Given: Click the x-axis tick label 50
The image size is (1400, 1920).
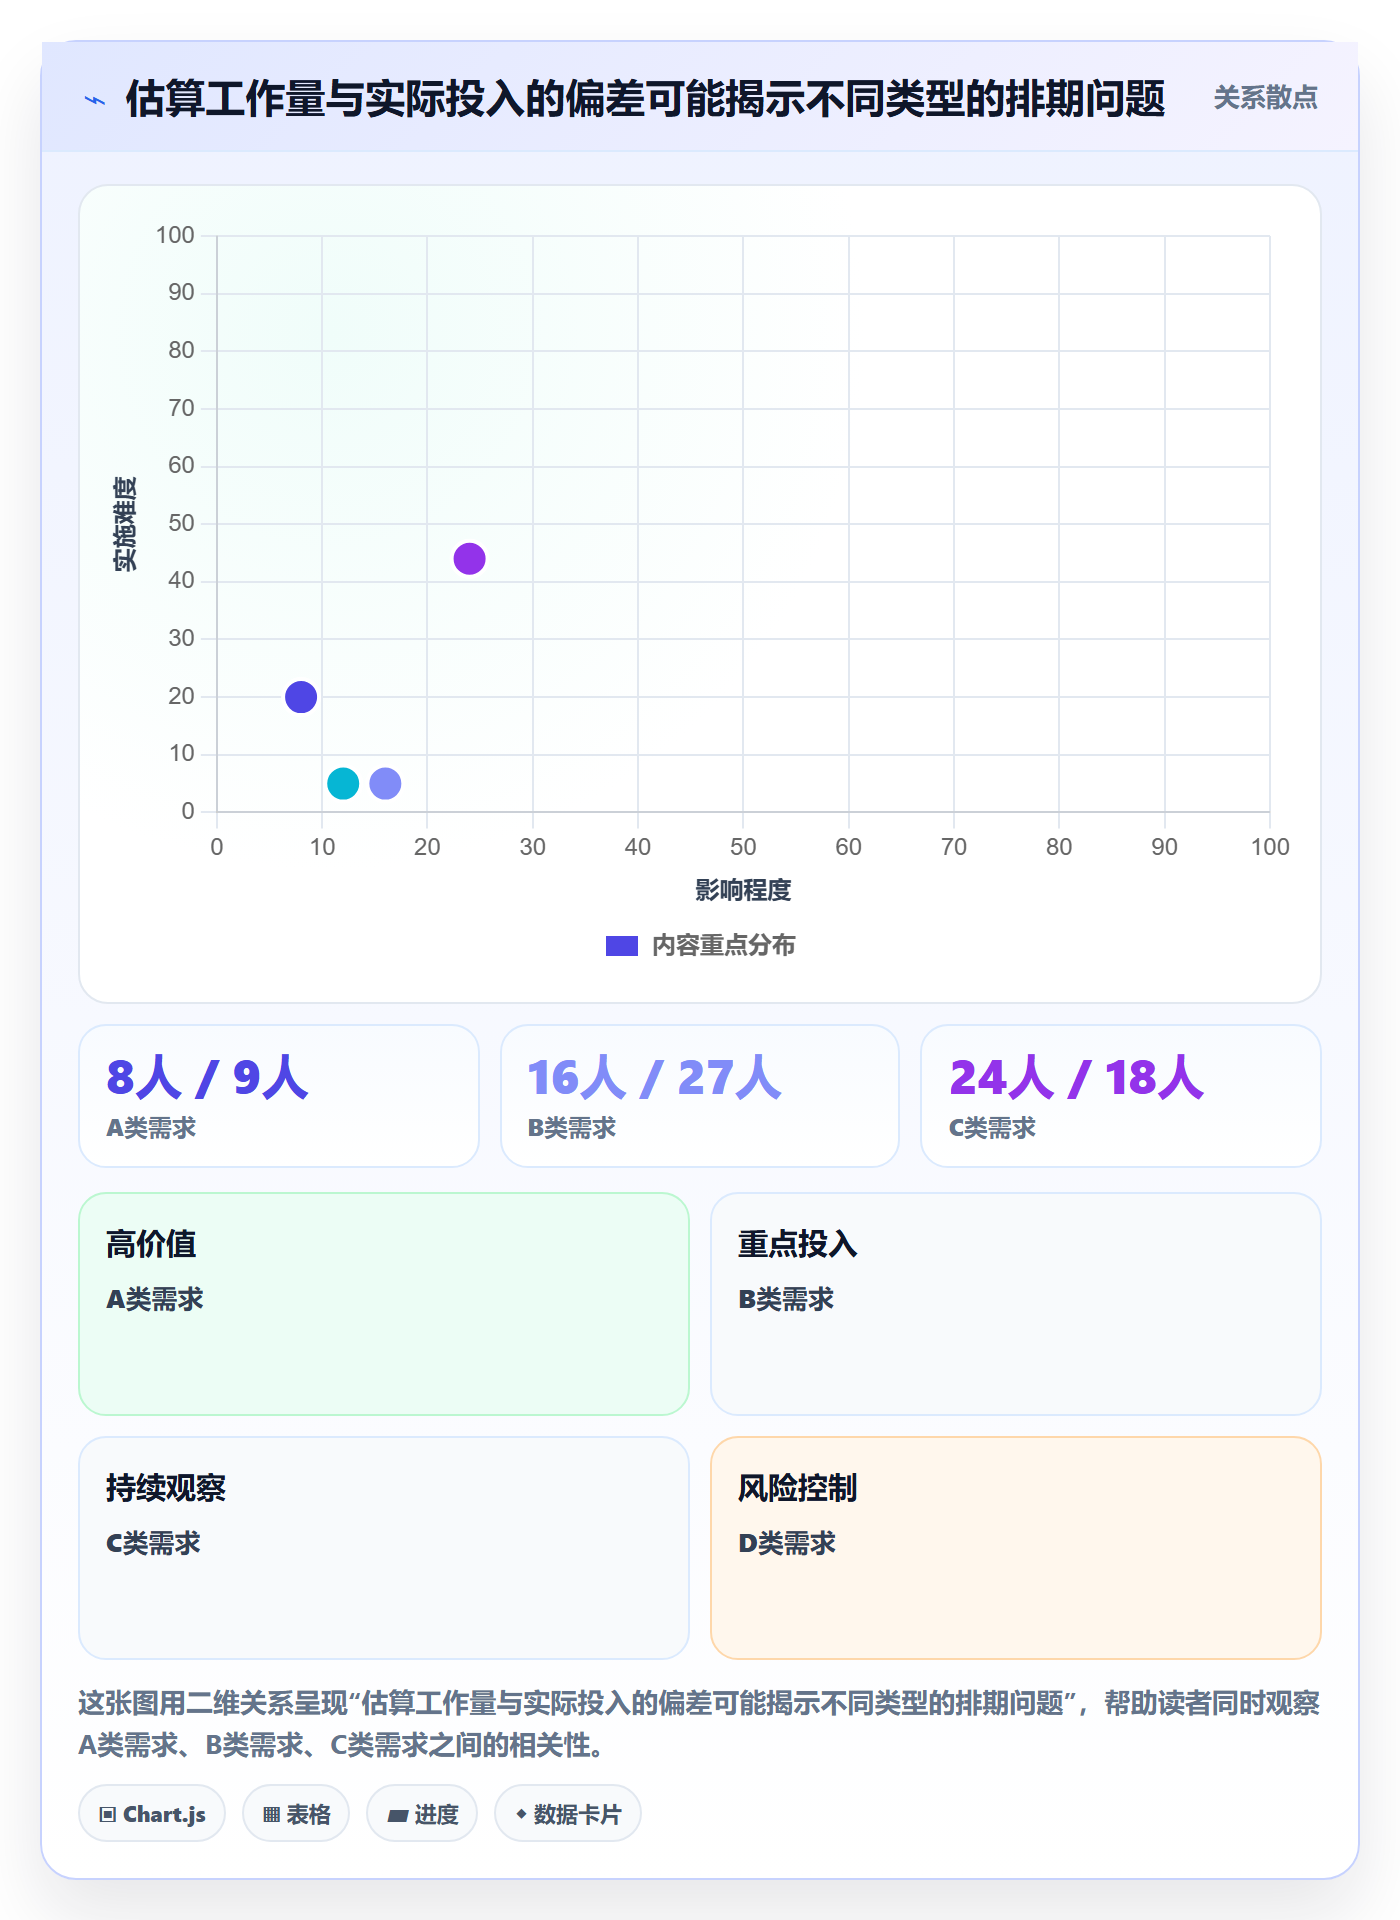Looking at the screenshot, I should [x=743, y=847].
